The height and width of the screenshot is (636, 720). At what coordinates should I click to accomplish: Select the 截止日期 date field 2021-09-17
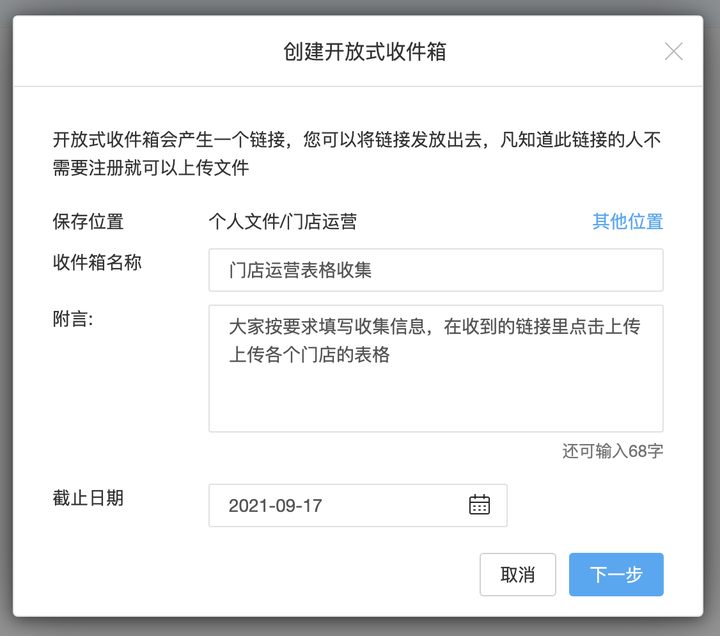[x=358, y=505]
